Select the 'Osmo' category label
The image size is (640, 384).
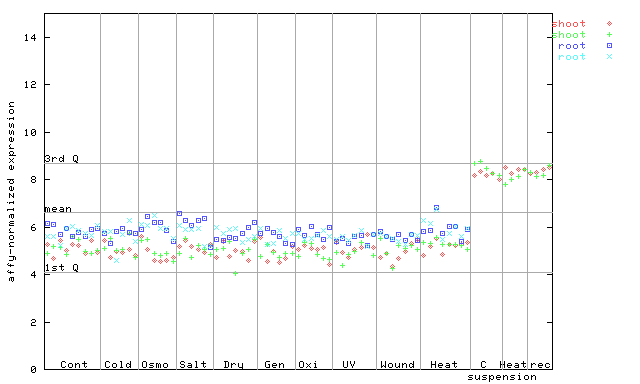click(155, 364)
